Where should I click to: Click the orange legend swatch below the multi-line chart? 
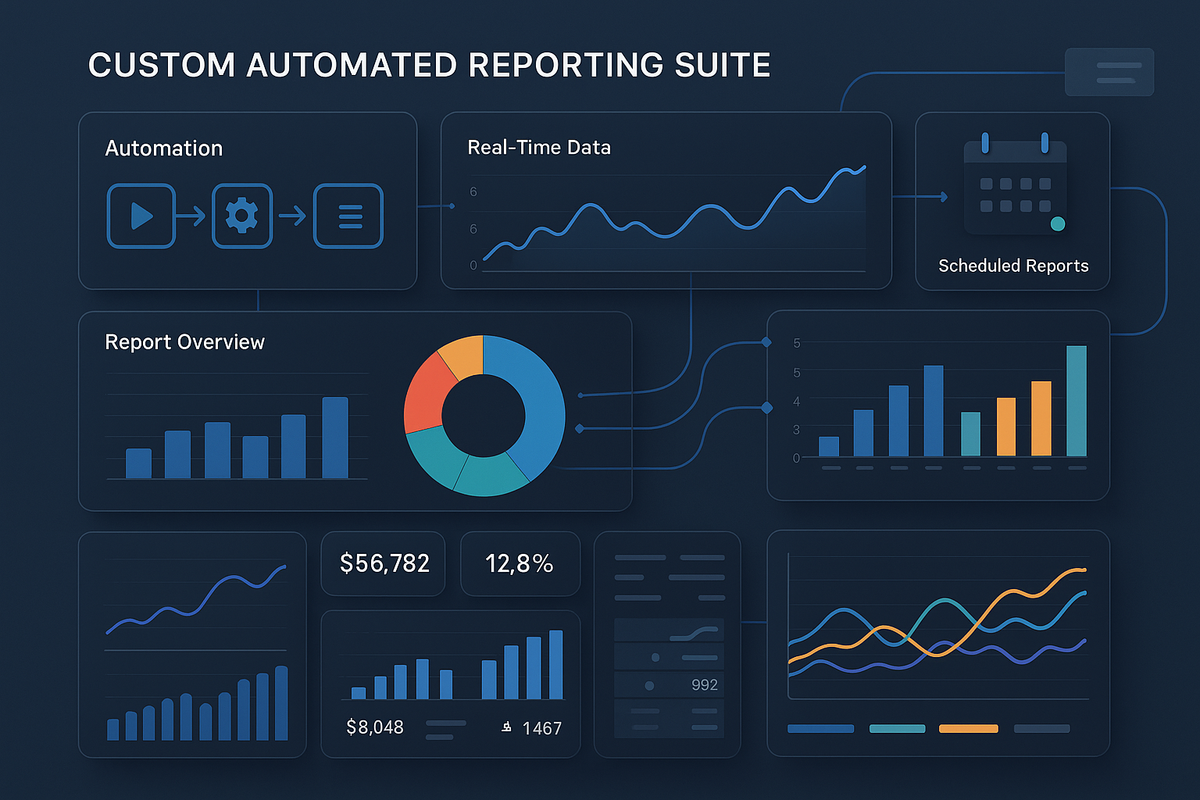968,729
